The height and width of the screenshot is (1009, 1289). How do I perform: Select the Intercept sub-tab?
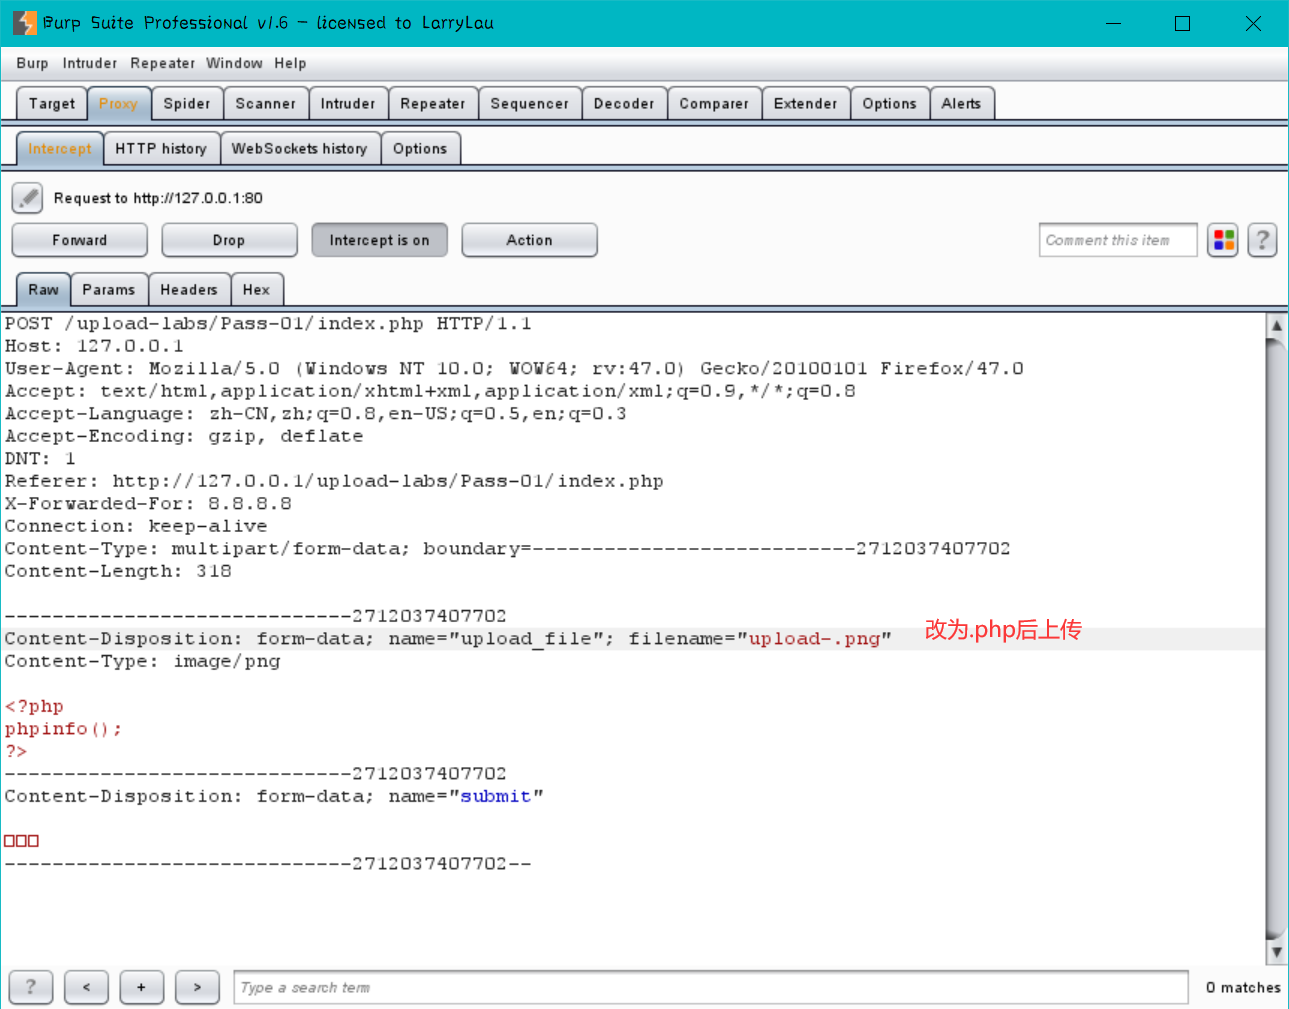(x=60, y=149)
